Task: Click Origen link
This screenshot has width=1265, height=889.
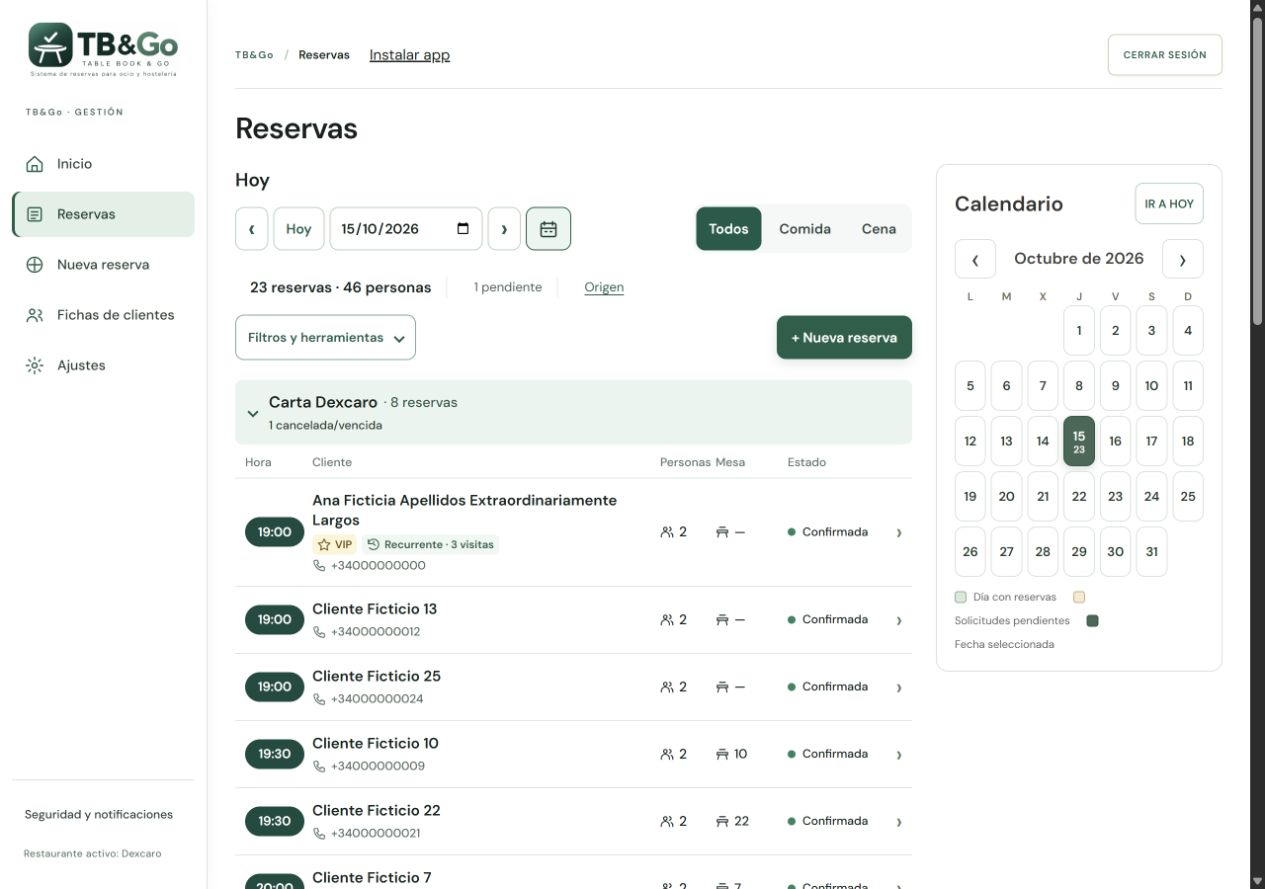Action: [x=604, y=287]
